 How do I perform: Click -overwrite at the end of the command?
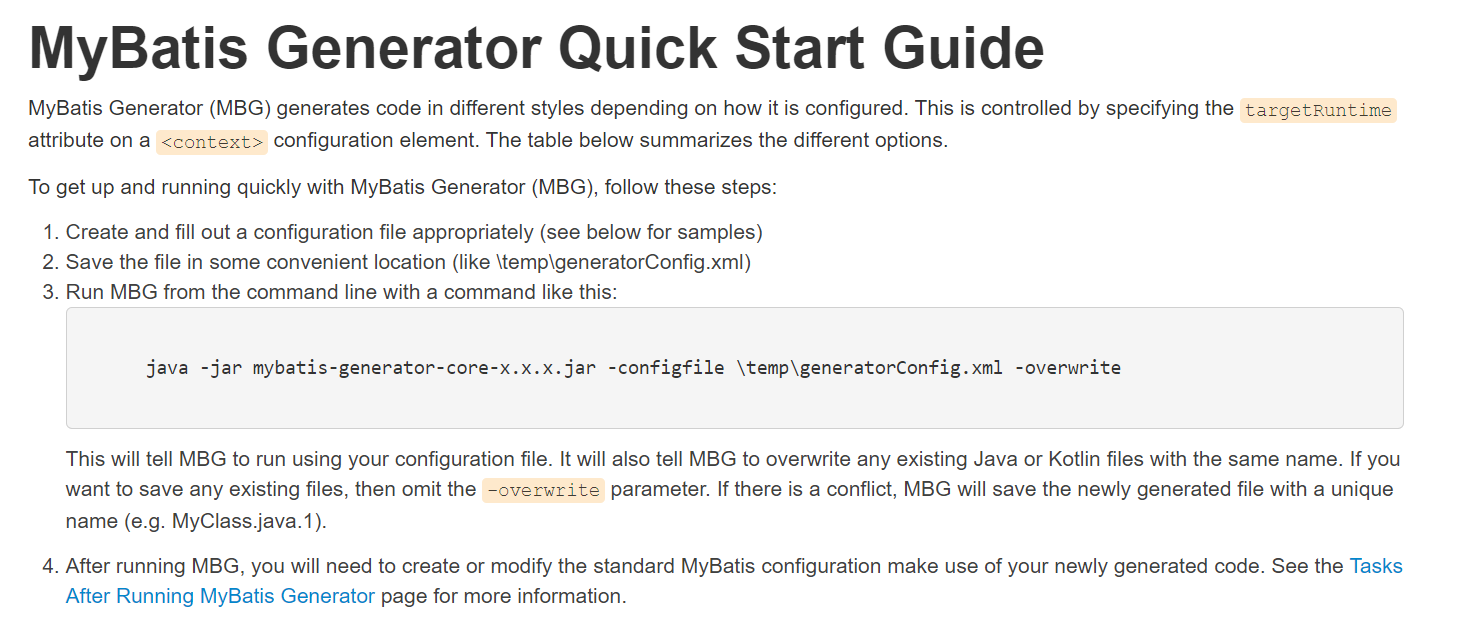click(x=1067, y=368)
